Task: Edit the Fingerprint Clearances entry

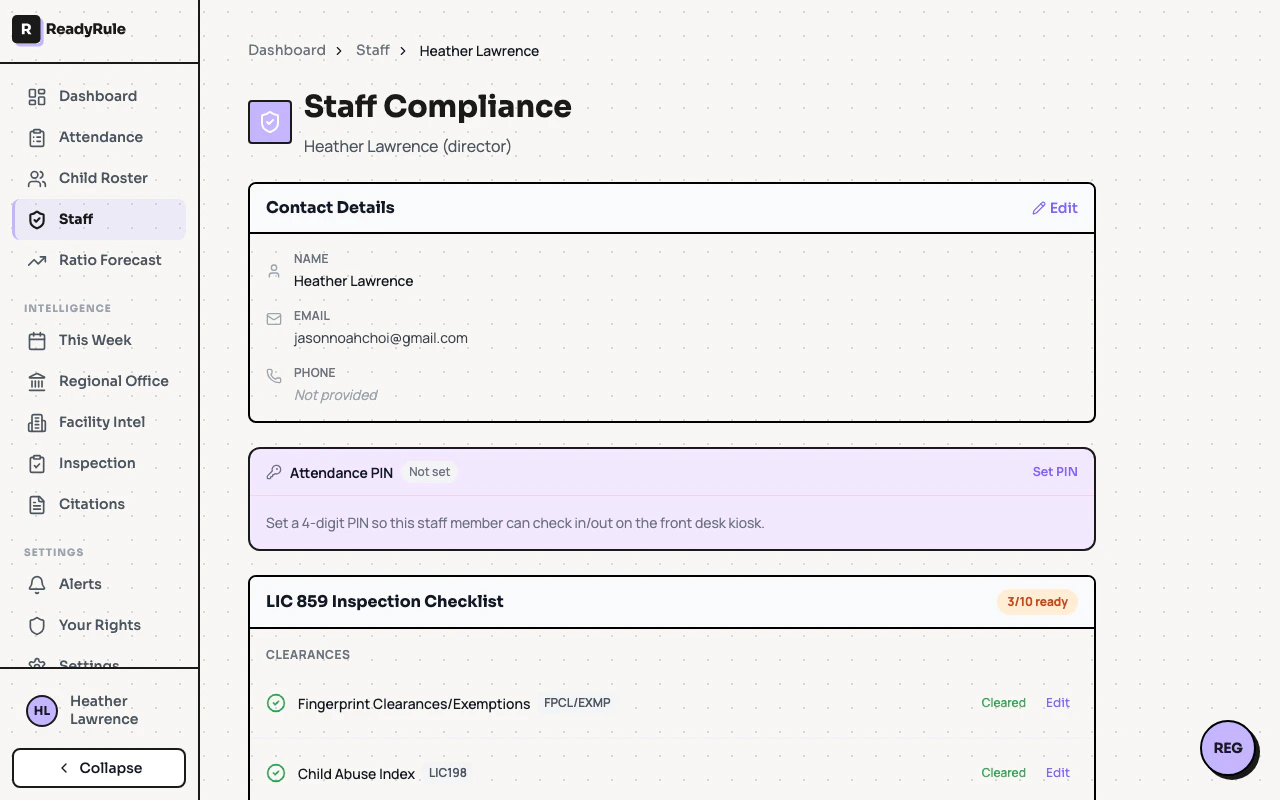Action: (x=1057, y=702)
